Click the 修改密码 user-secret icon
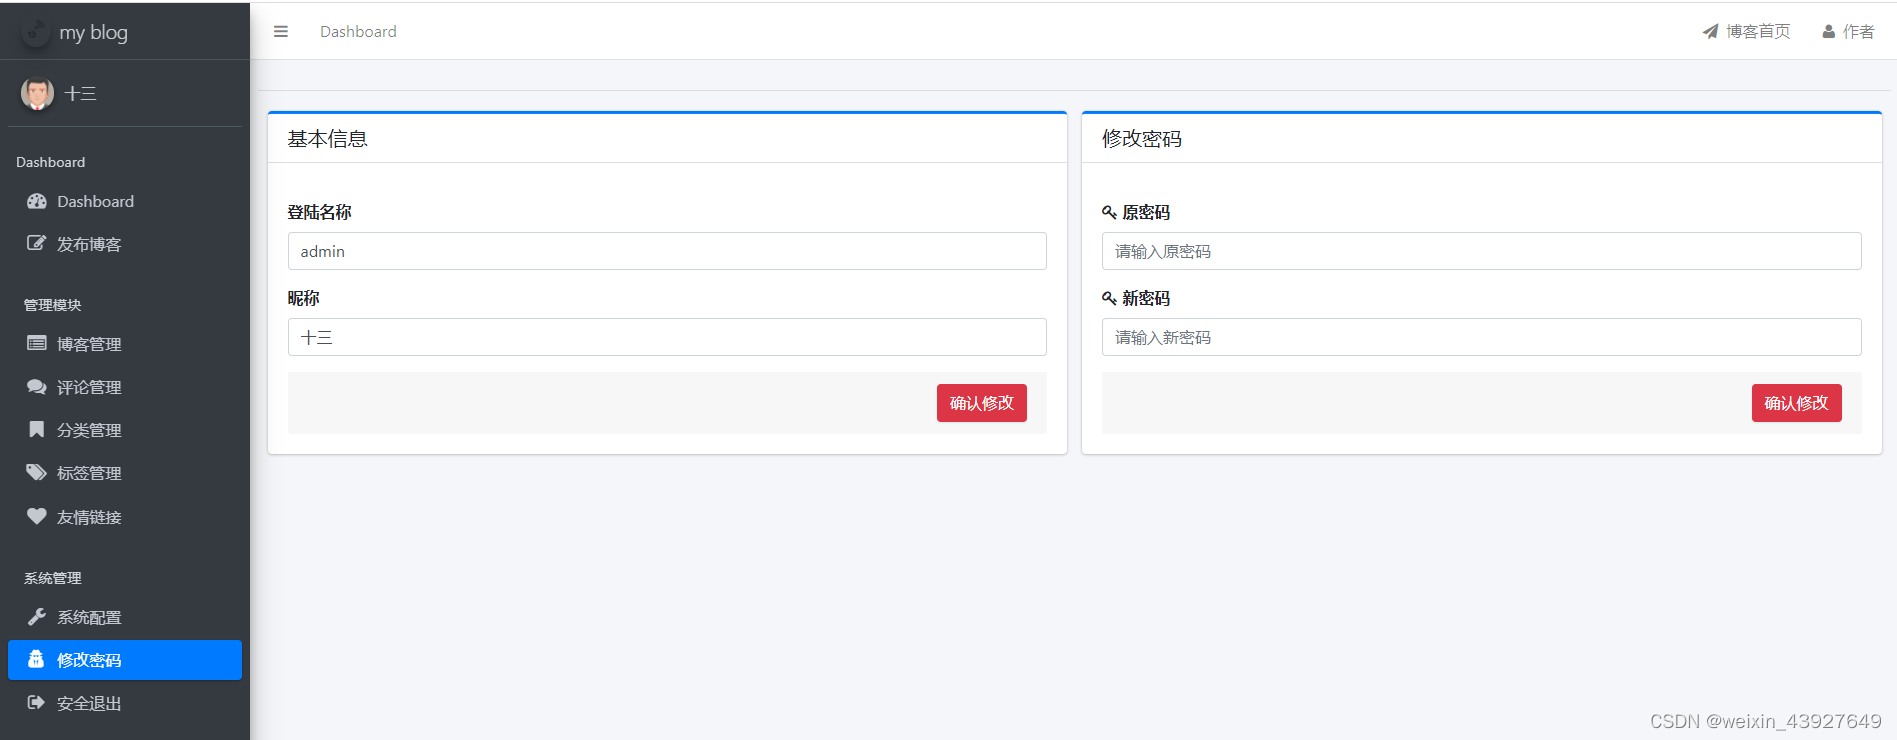The height and width of the screenshot is (740, 1897). coord(36,659)
